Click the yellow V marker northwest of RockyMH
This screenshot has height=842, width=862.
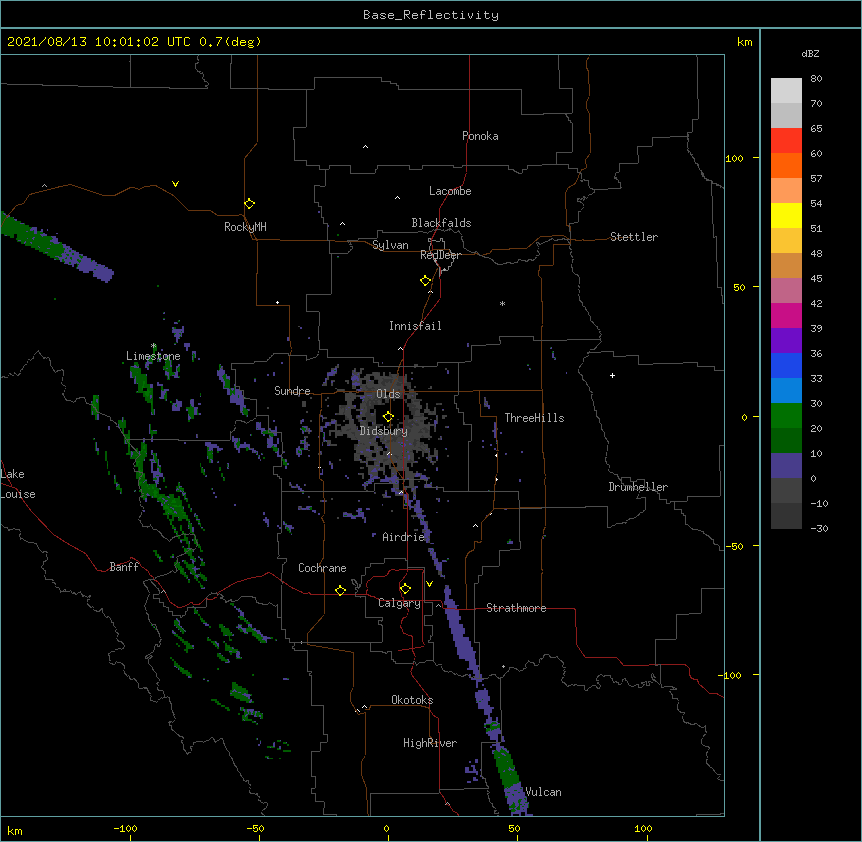coord(175,184)
